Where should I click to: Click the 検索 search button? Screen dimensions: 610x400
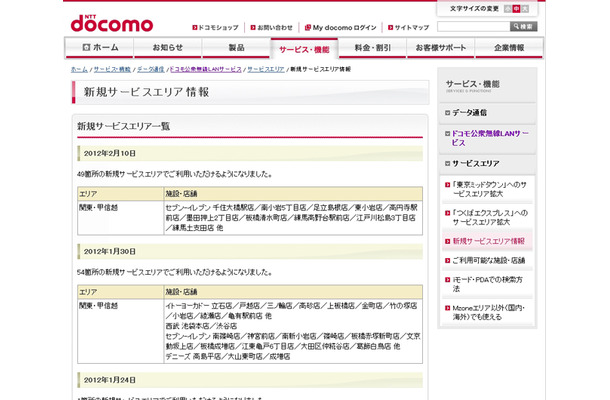coord(524,26)
